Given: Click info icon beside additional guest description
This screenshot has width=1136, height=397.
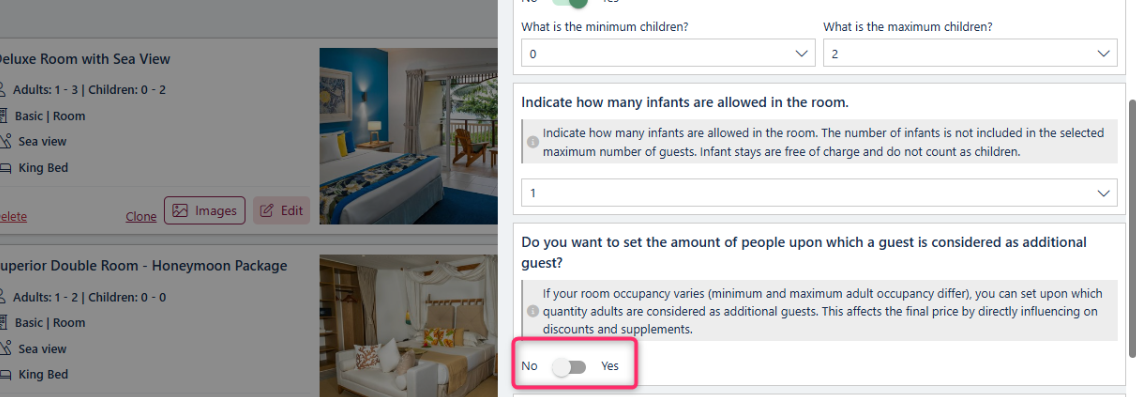Looking at the screenshot, I should [532, 312].
